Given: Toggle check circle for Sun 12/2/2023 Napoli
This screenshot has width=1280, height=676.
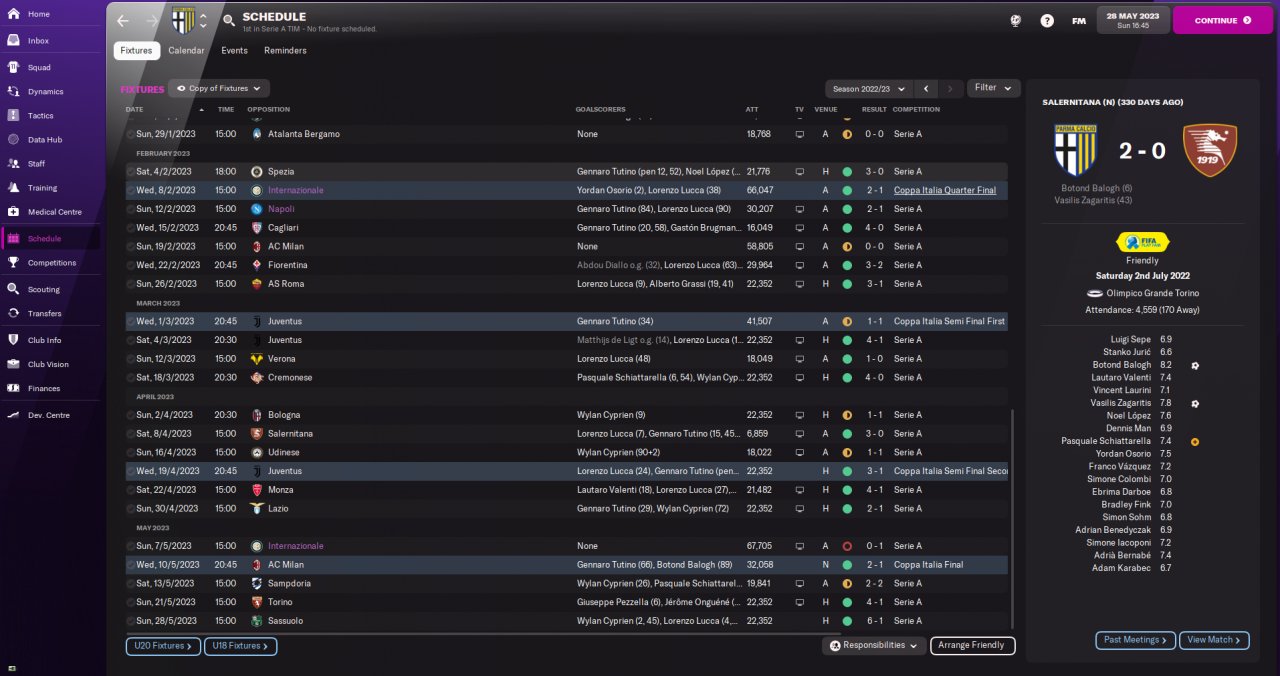Looking at the screenshot, I should (130, 209).
